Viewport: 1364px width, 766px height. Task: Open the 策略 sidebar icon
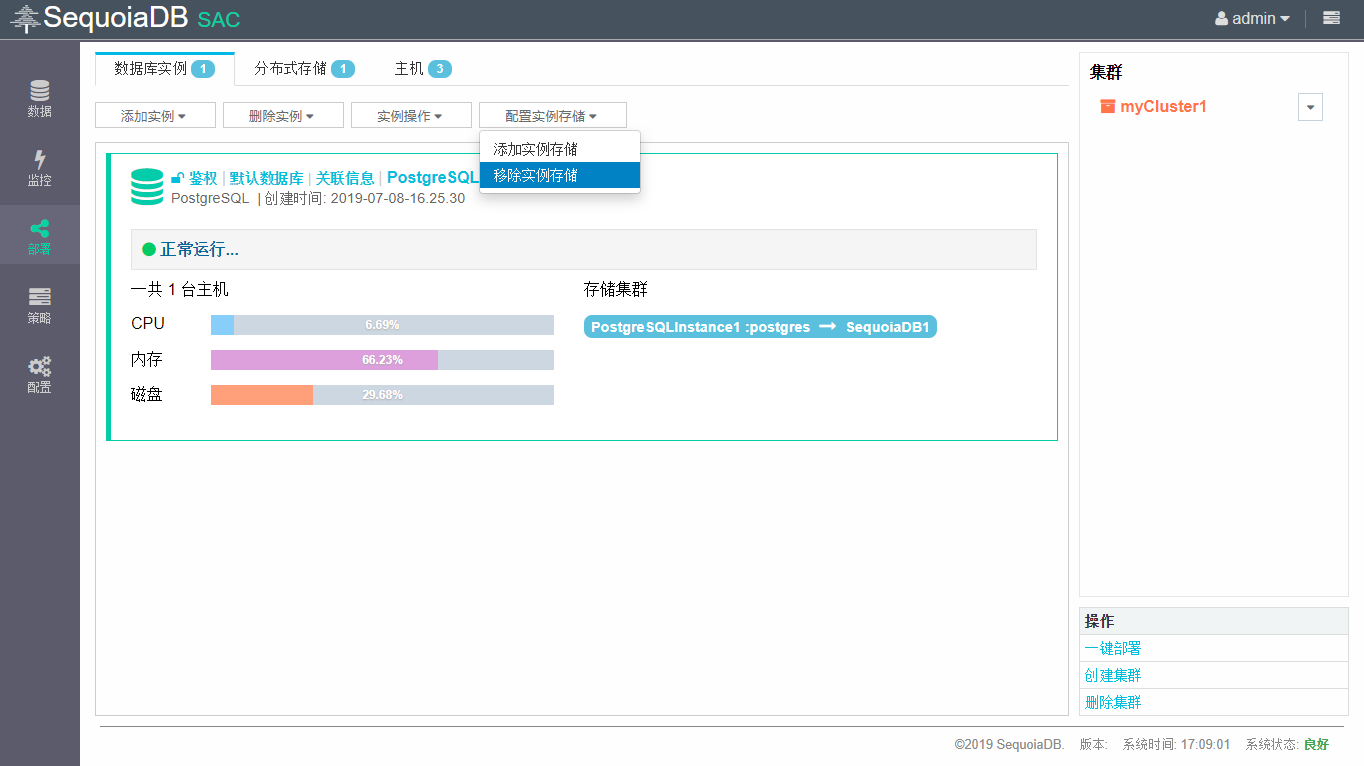[x=39, y=305]
